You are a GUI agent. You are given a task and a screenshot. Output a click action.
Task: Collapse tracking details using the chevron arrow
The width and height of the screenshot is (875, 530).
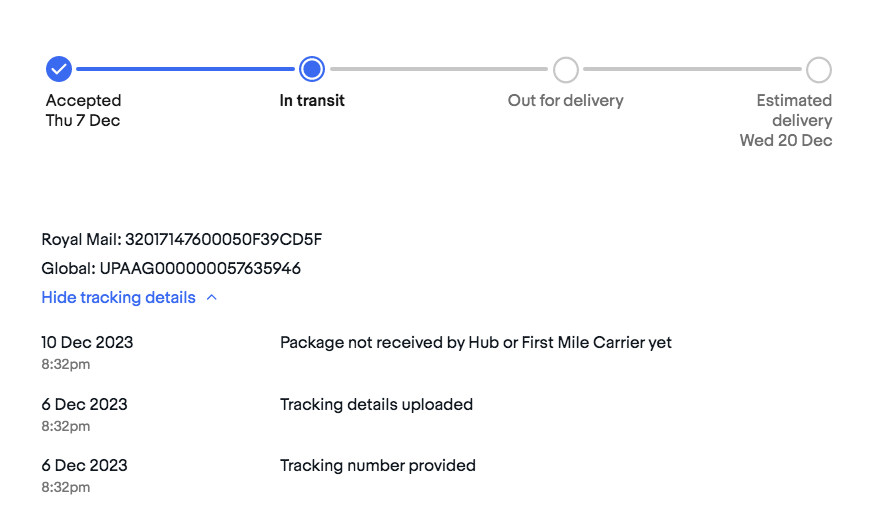211,298
